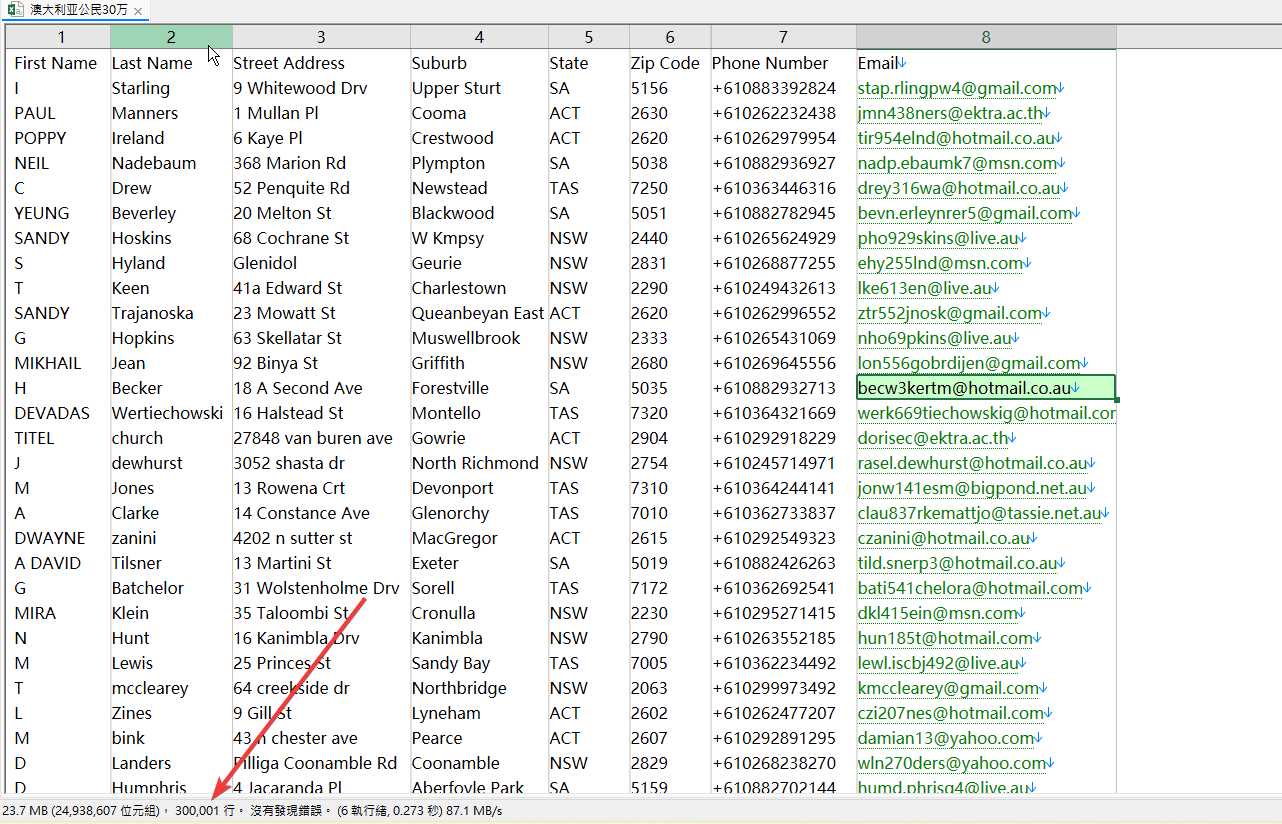Viewport: 1282px width, 824px height.
Task: Click the 300,001 行 row count in status bar
Action: 205,810
